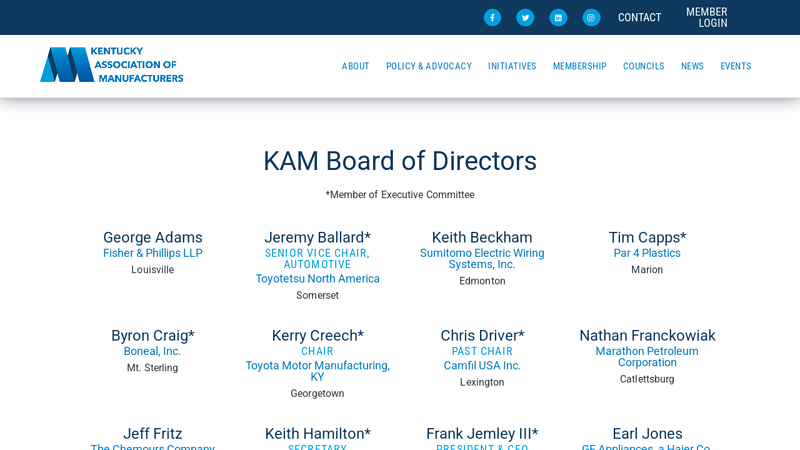Viewport: 800px width, 450px height.
Task: Open the News menu
Action: point(692,66)
